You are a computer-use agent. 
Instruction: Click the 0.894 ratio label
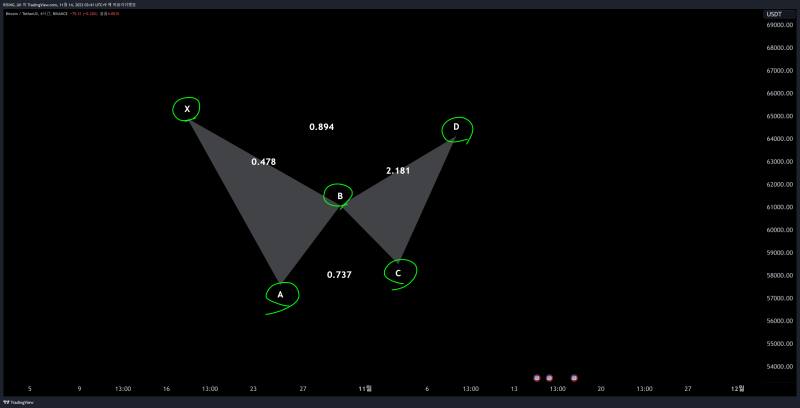coord(321,127)
